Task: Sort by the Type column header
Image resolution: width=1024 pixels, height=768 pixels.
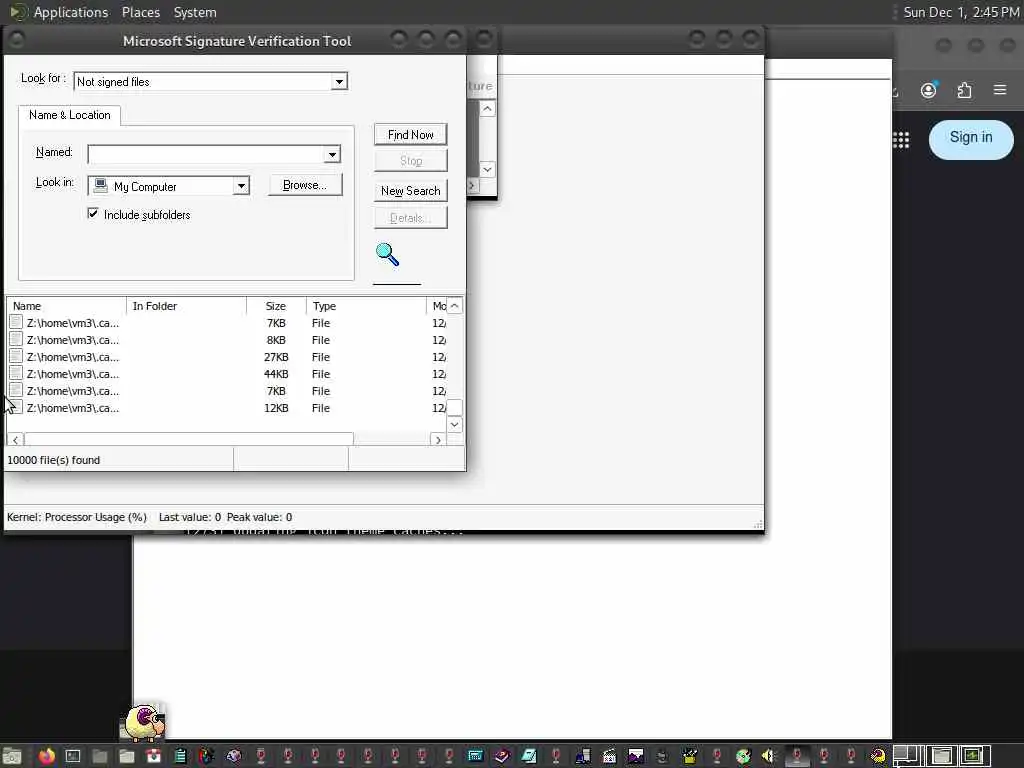Action: tap(366, 306)
